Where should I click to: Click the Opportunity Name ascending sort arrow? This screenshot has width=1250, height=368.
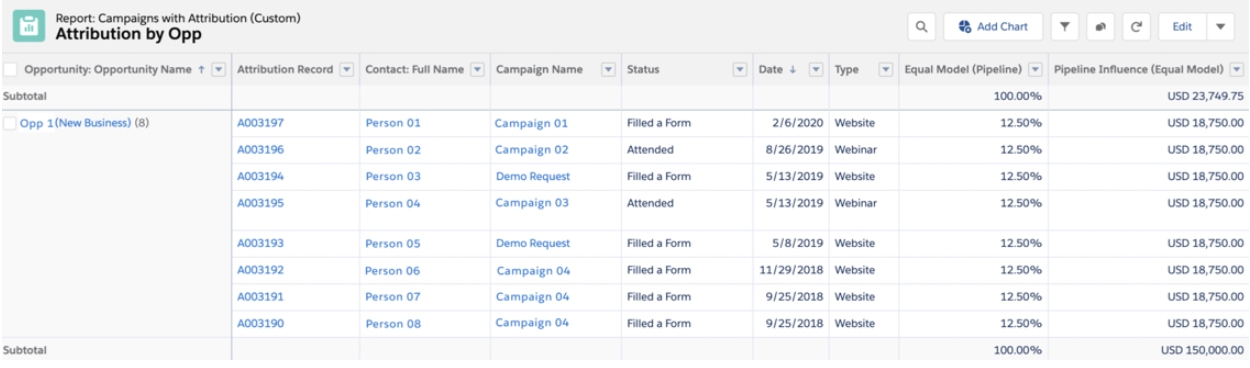tap(201, 69)
